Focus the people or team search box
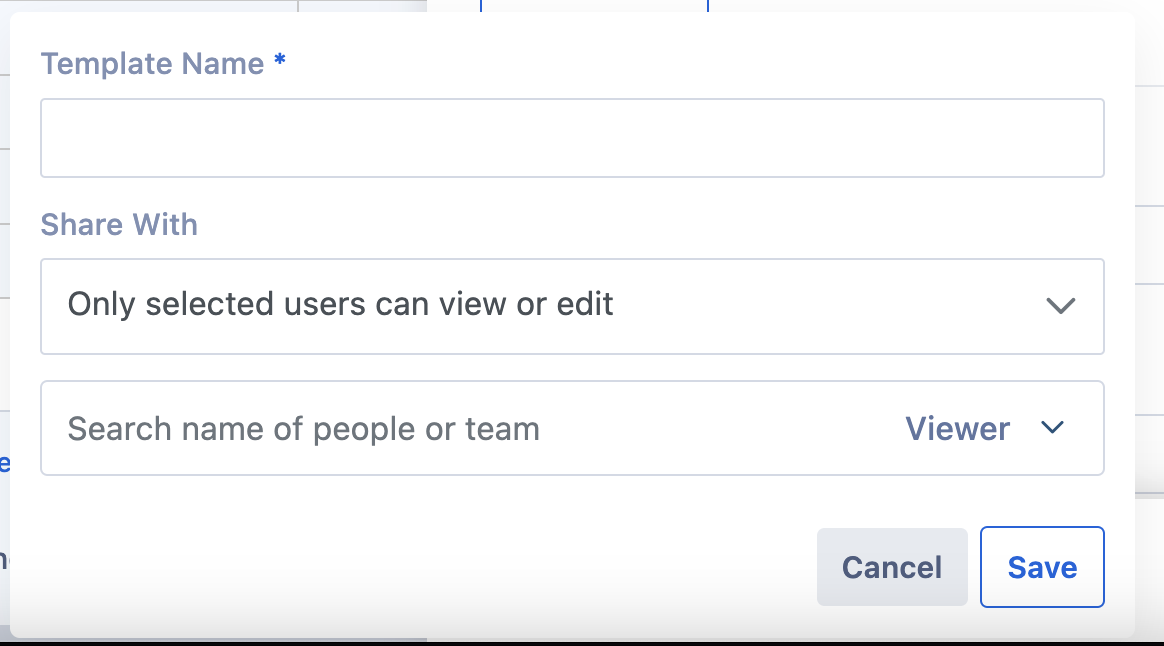The width and height of the screenshot is (1164, 646). point(470,428)
